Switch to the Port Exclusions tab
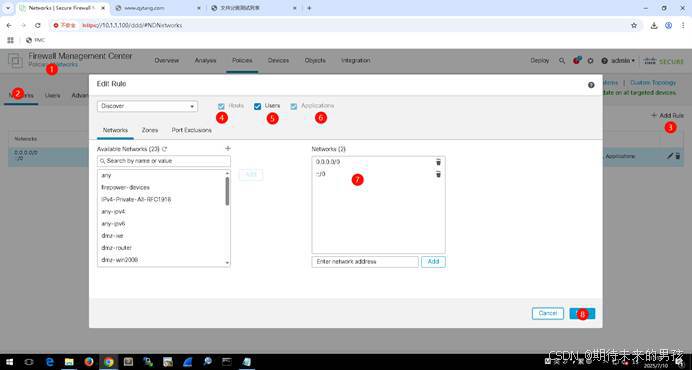The image size is (692, 370). click(x=191, y=130)
